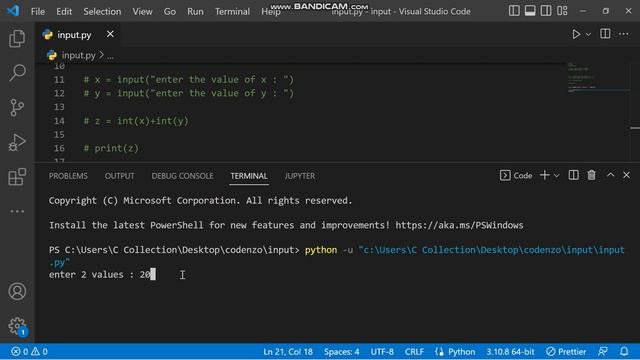Close the terminal panel

(x=627, y=175)
